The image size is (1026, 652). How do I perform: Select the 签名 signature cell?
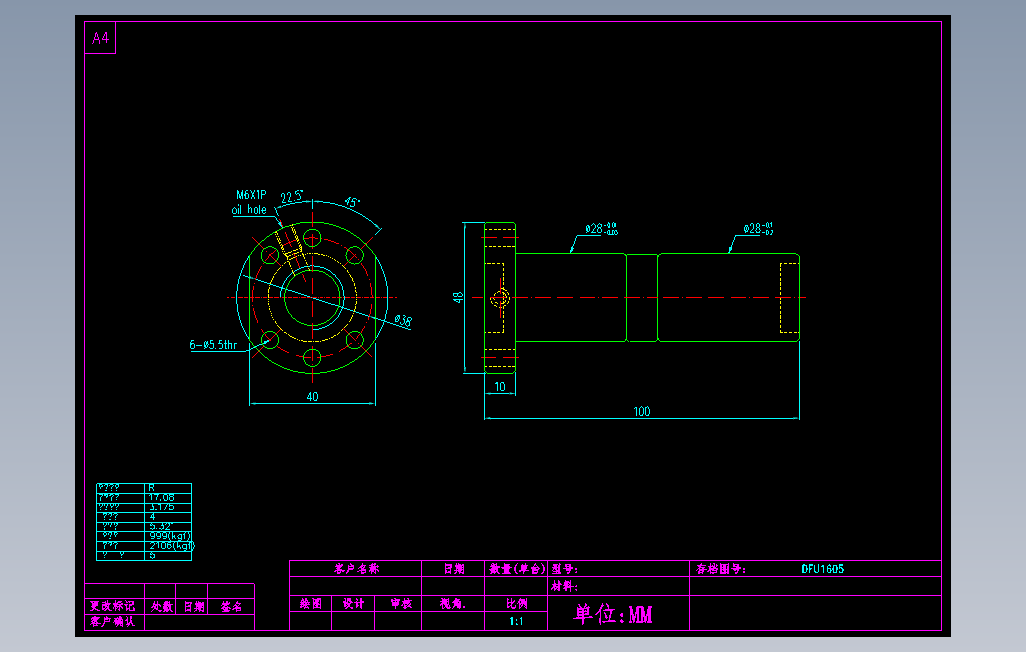click(231, 606)
